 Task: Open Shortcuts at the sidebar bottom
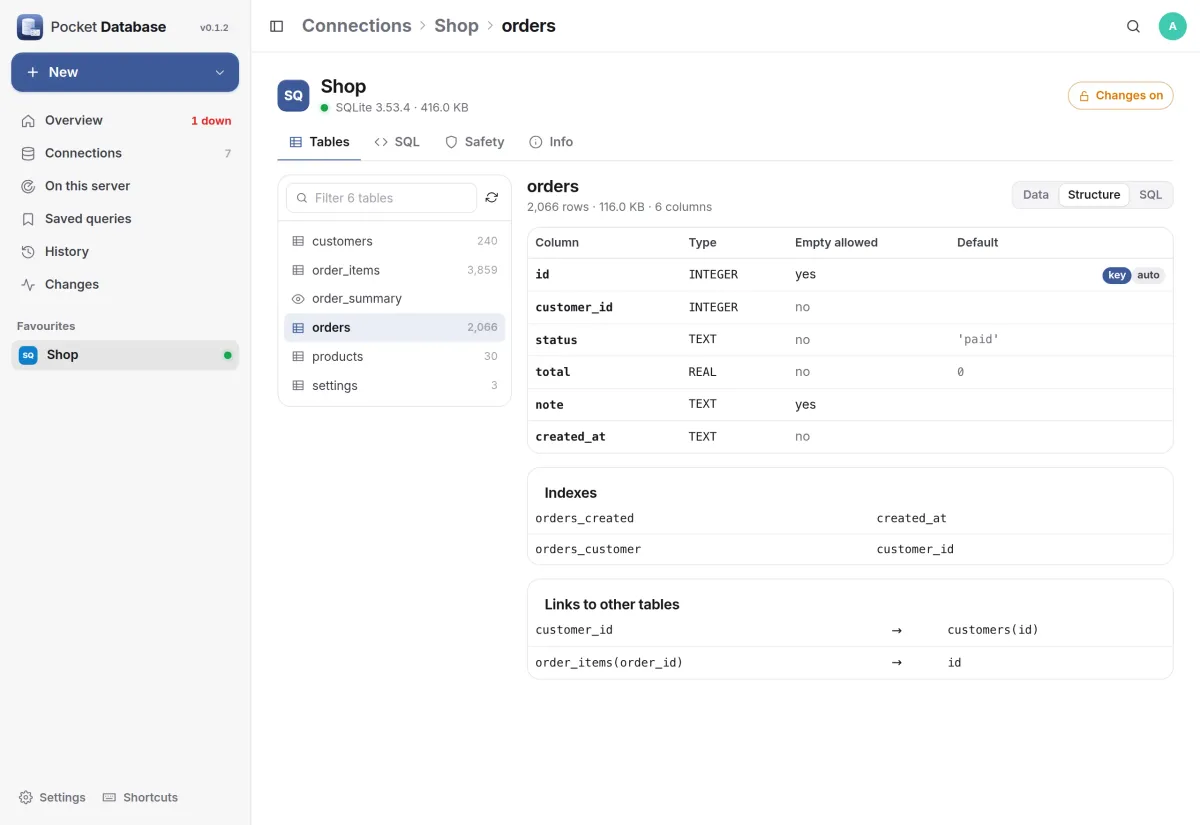(140, 797)
